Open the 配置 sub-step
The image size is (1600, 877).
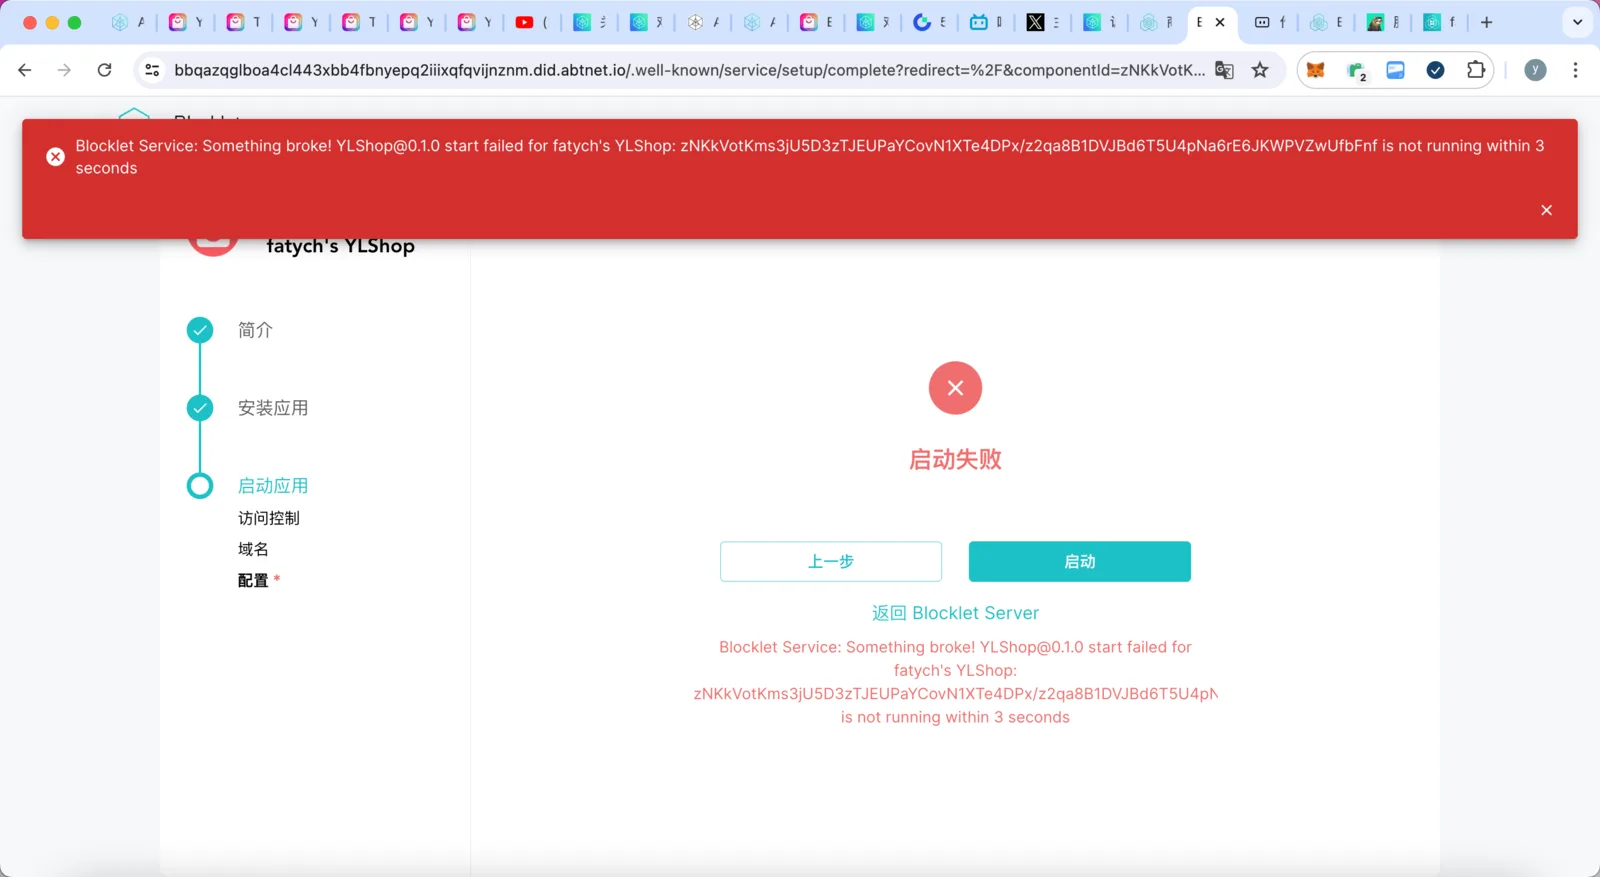(x=253, y=580)
